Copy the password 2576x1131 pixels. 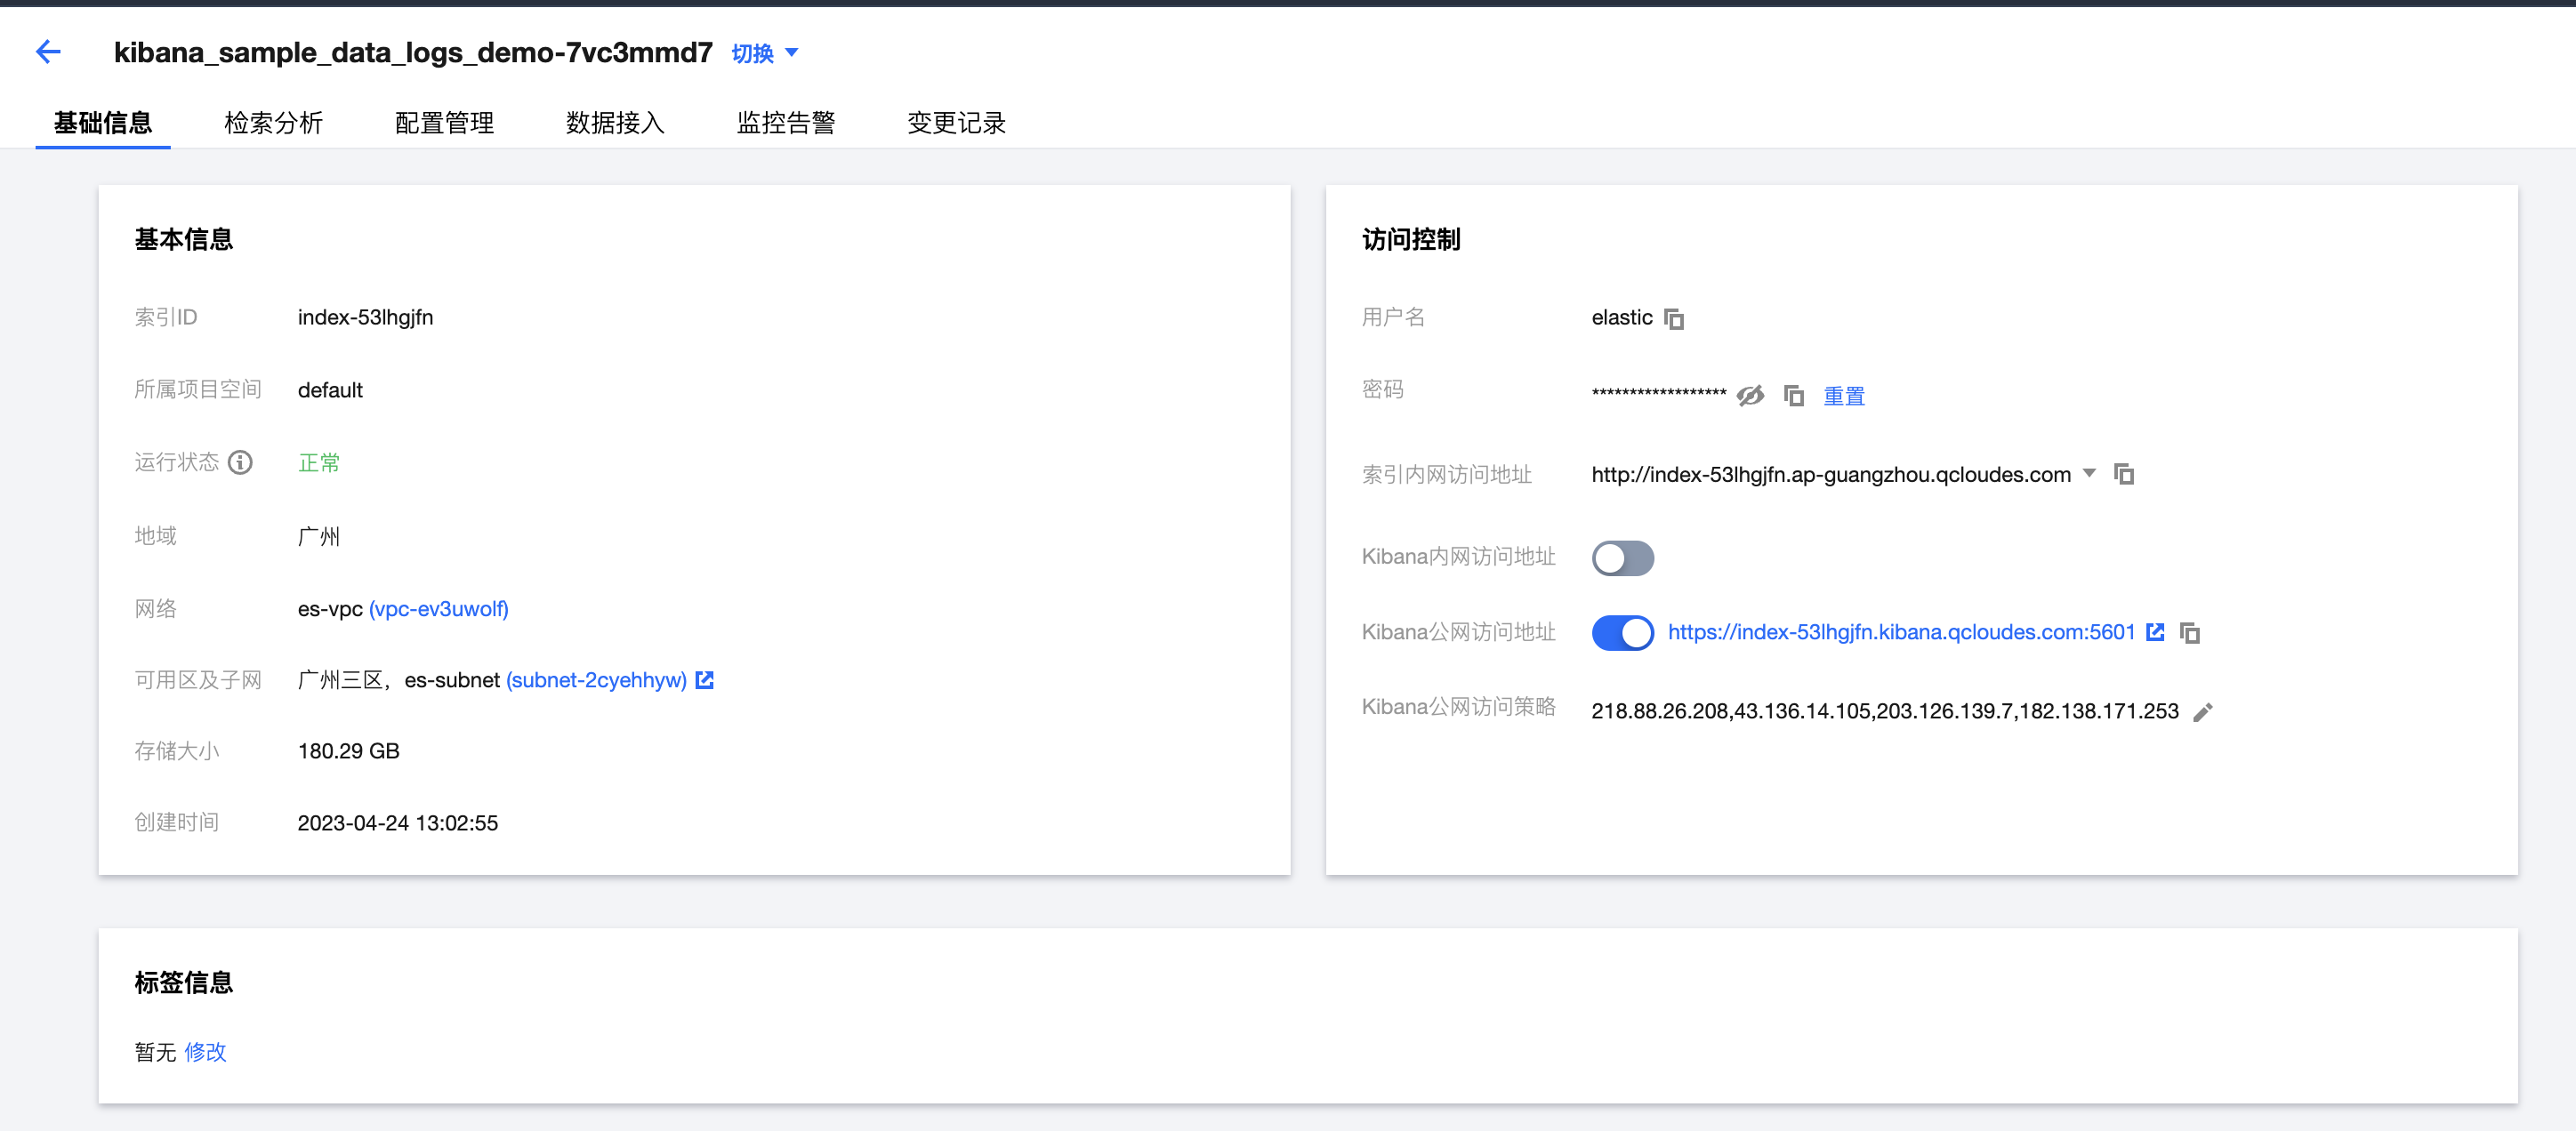[1794, 395]
